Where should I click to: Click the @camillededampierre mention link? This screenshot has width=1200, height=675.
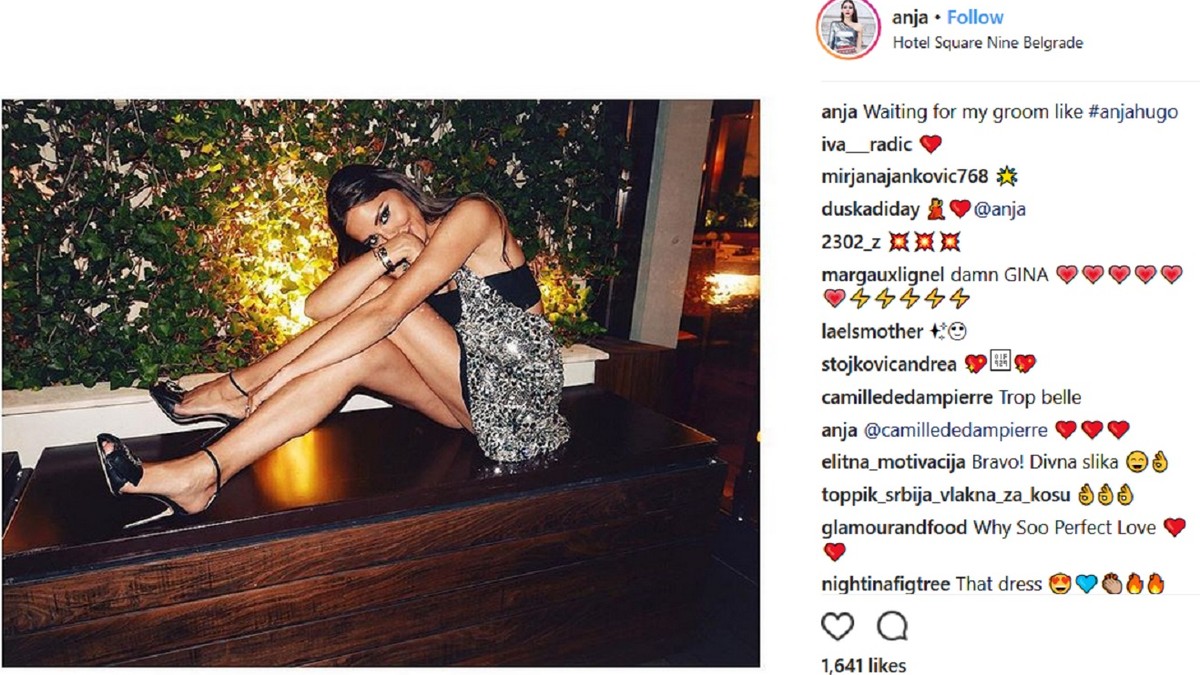[x=955, y=430]
